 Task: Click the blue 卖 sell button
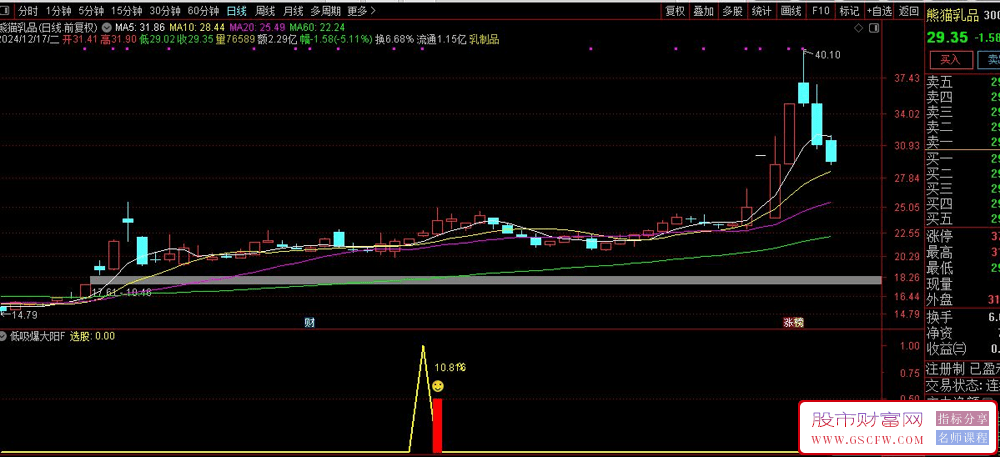pos(990,60)
